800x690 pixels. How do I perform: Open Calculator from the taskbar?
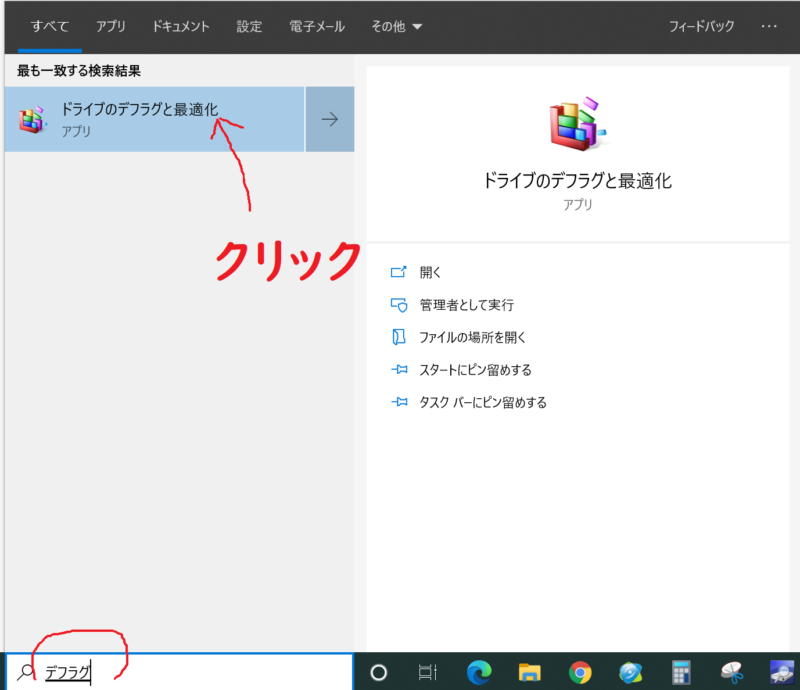[681, 672]
